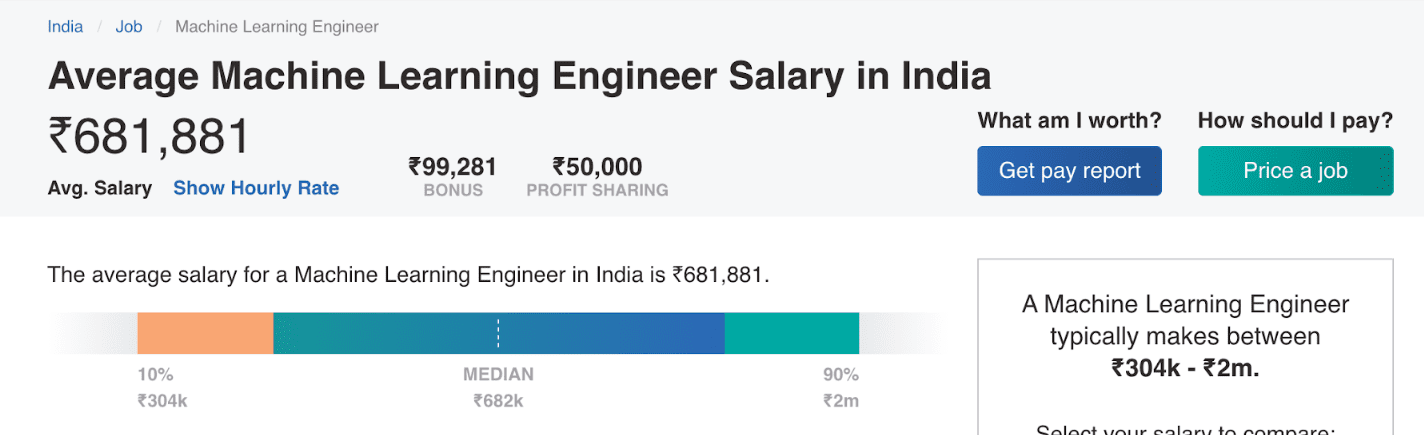Image resolution: width=1424 pixels, height=435 pixels.
Task: Click the ₹682k median value
Action: point(498,402)
